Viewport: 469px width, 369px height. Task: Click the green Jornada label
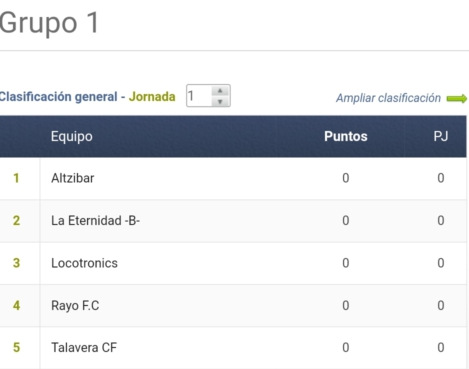152,97
